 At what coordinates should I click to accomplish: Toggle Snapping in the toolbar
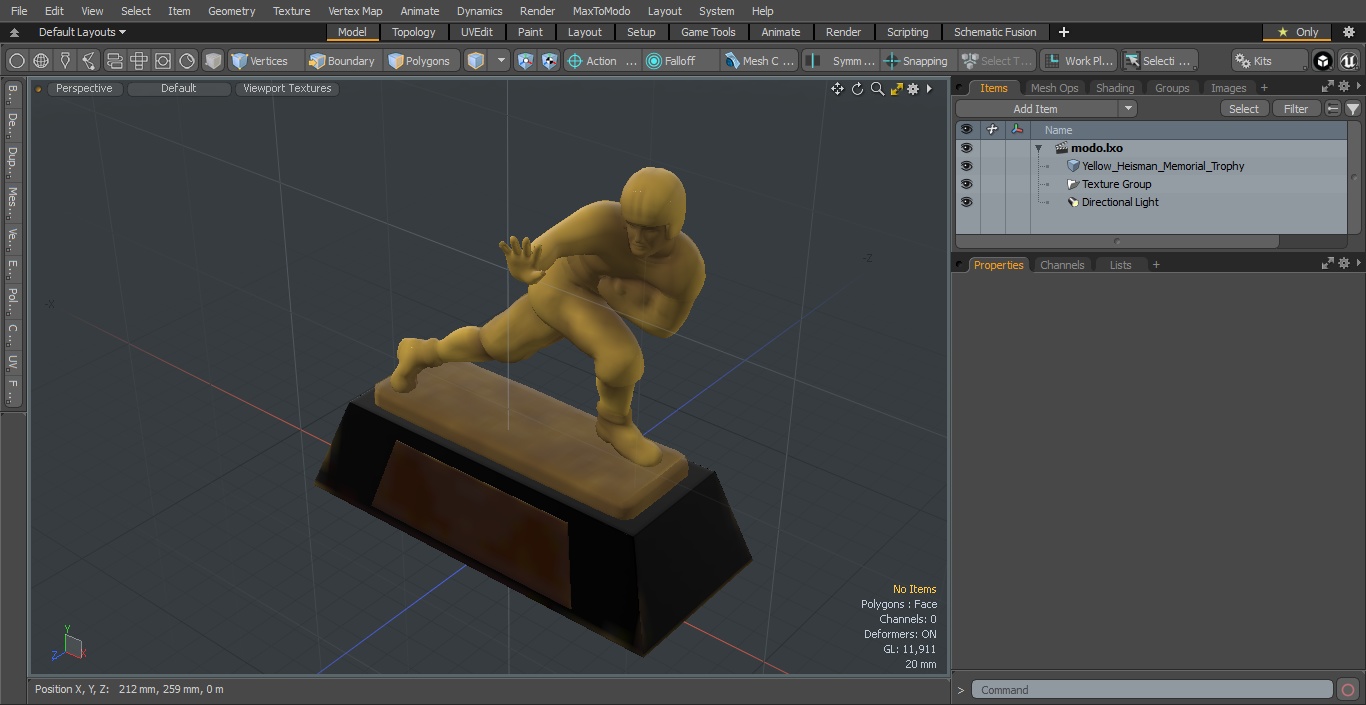(x=917, y=61)
